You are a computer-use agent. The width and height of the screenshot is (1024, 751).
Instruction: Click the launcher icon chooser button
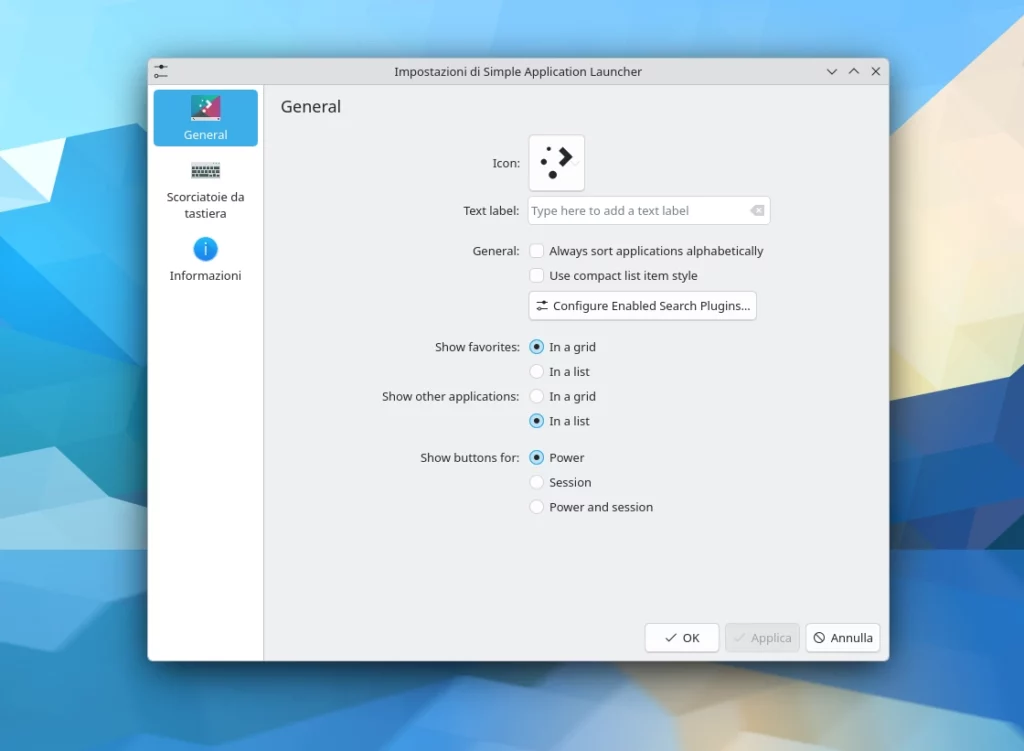(556, 163)
